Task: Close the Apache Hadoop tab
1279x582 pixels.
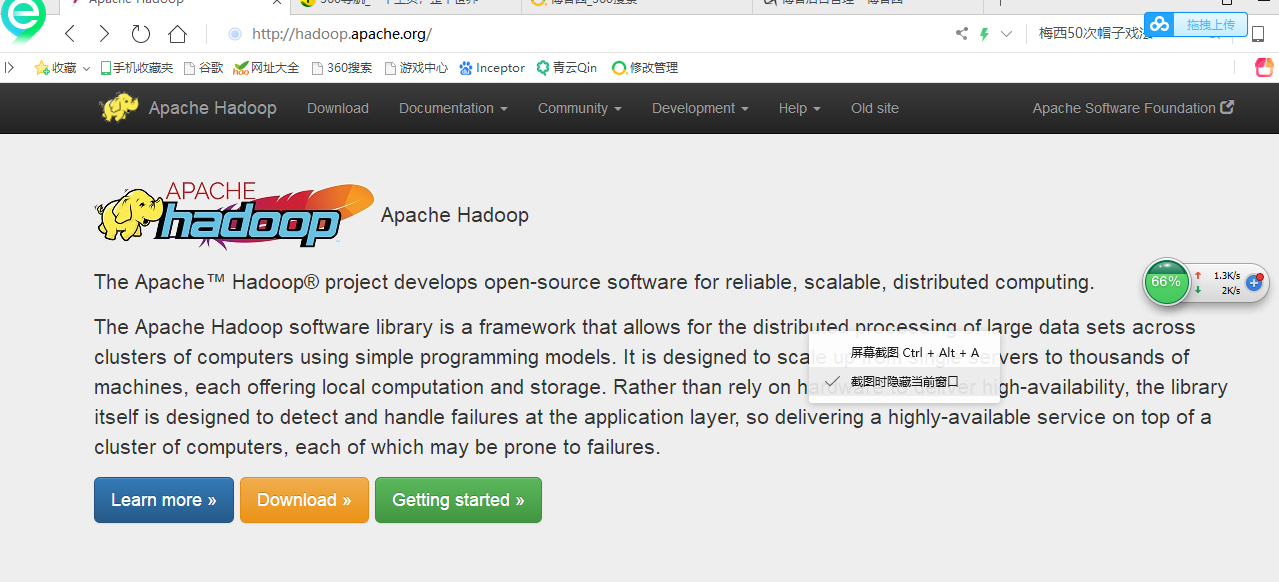Action: 279,3
